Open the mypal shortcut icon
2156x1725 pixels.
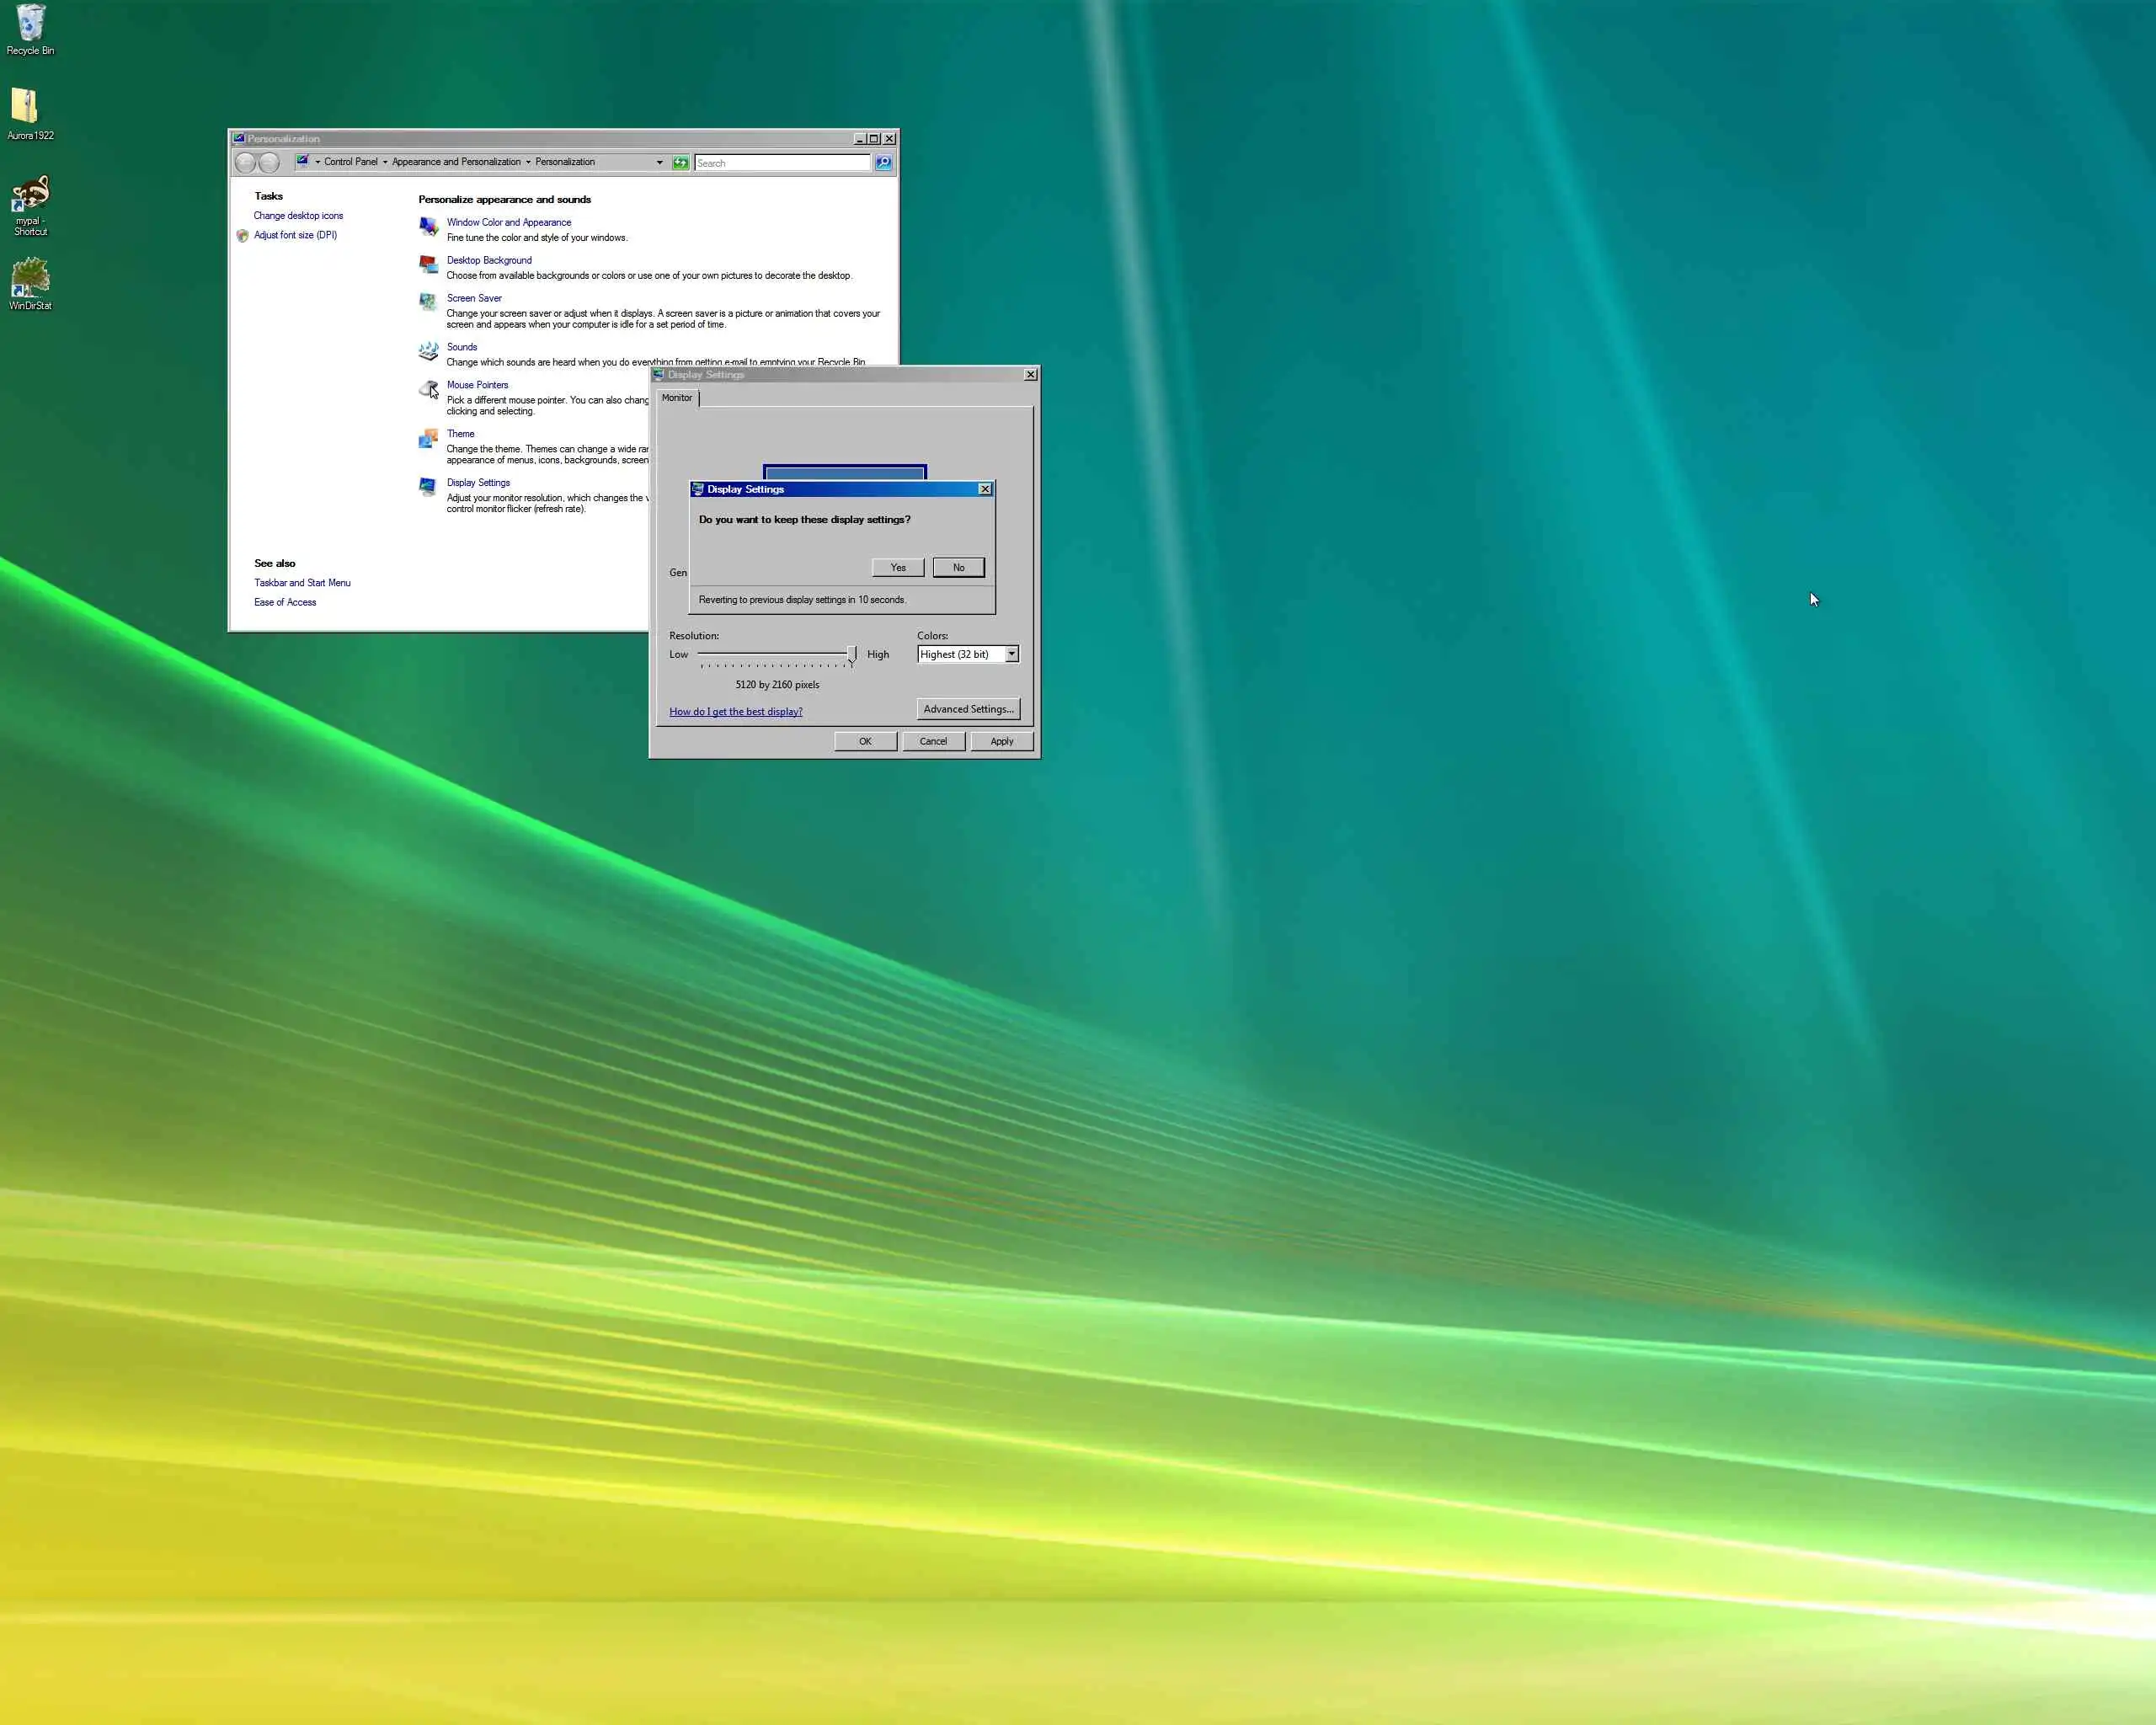coord(30,194)
